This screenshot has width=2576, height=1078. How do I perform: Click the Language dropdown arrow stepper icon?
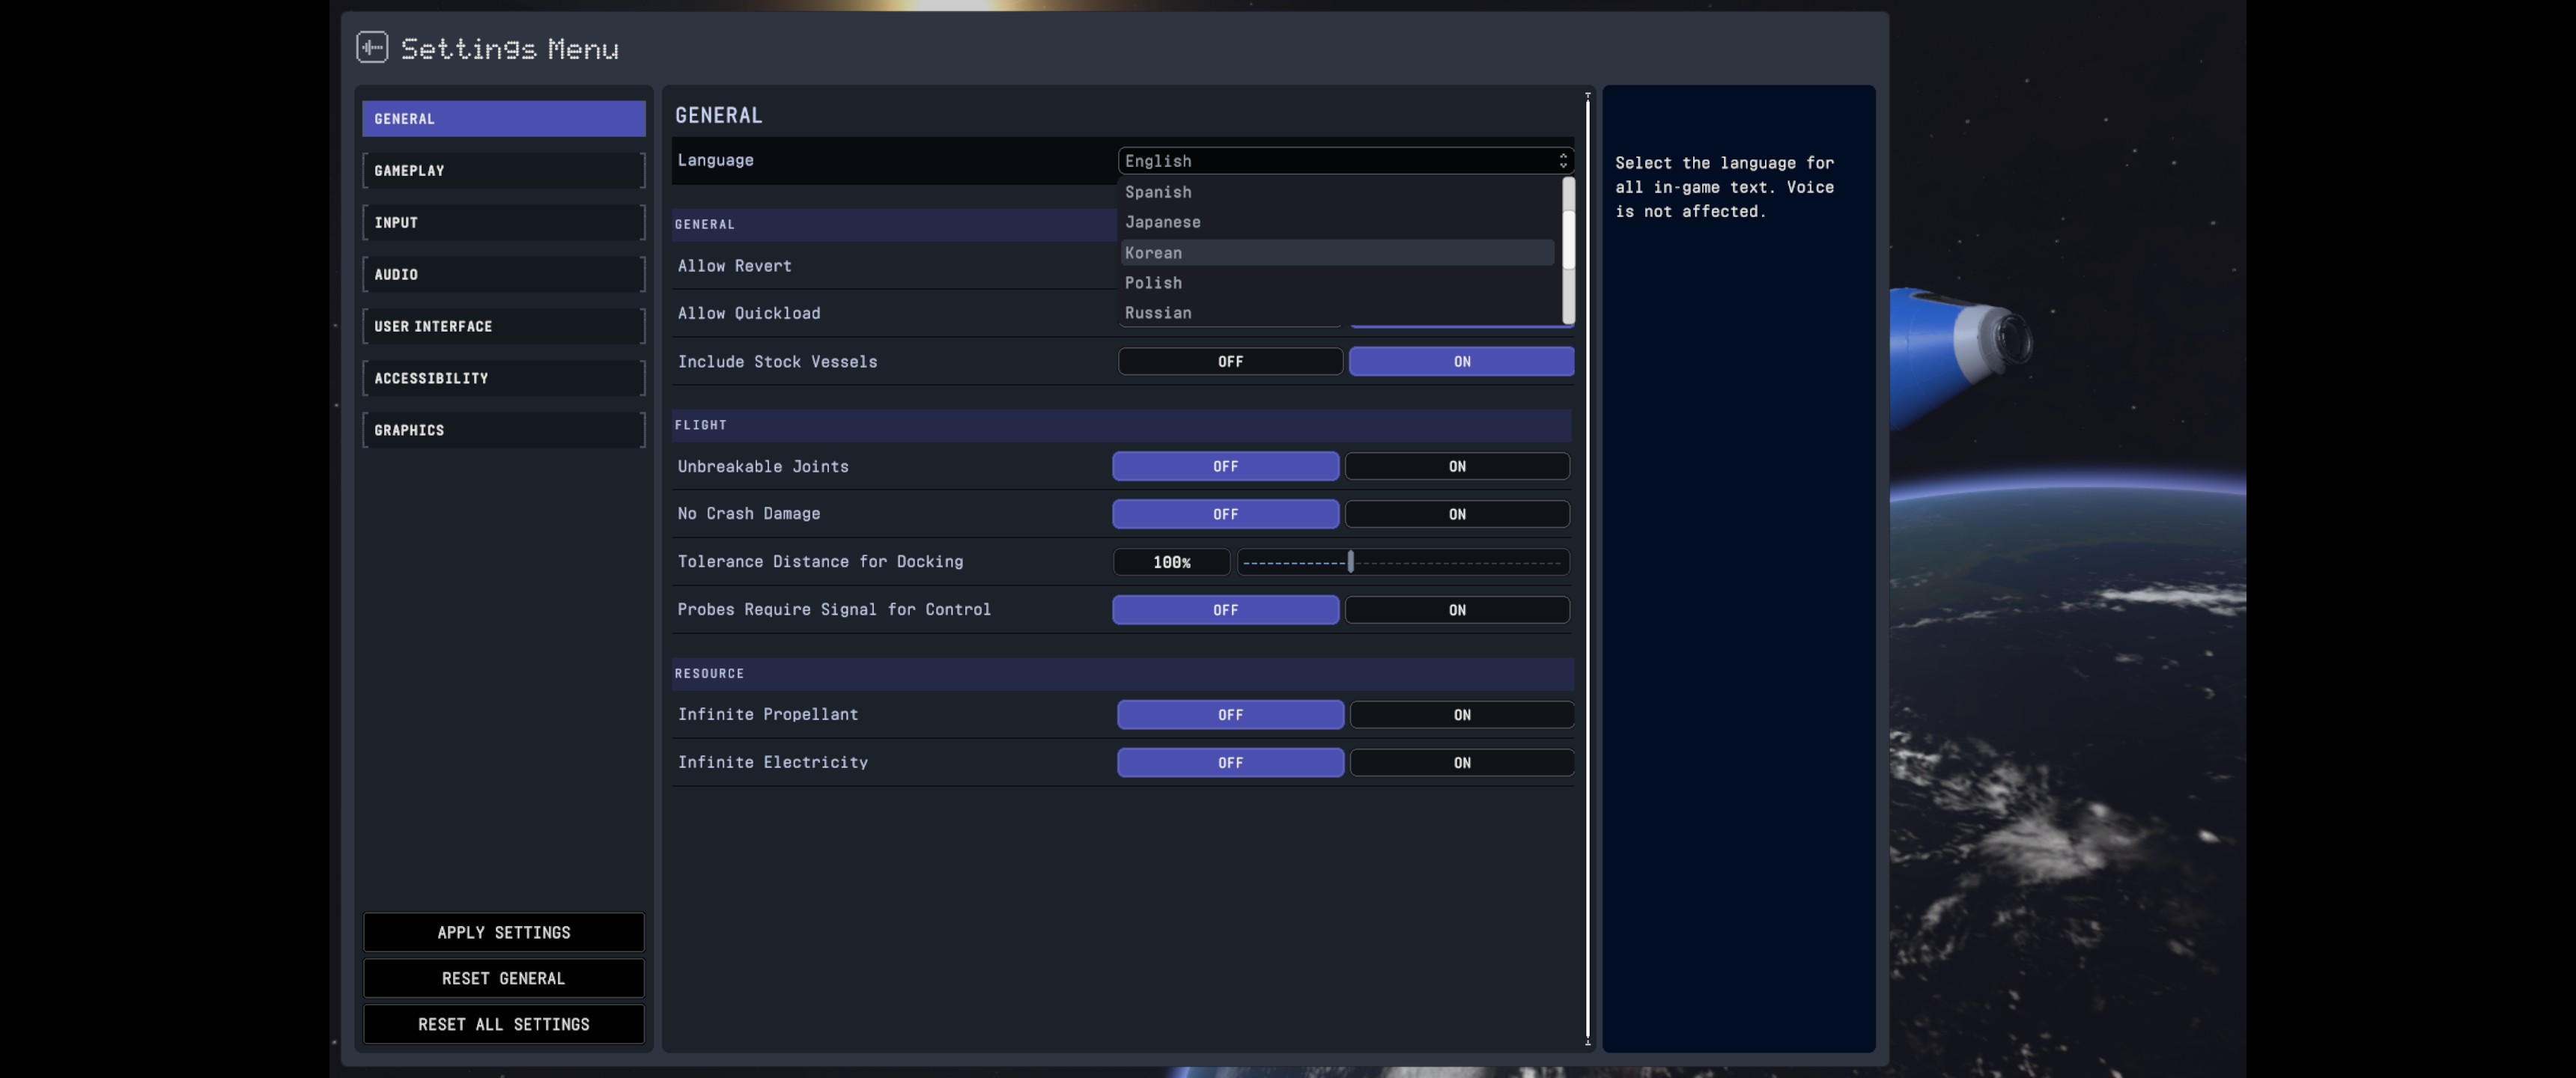(1562, 161)
